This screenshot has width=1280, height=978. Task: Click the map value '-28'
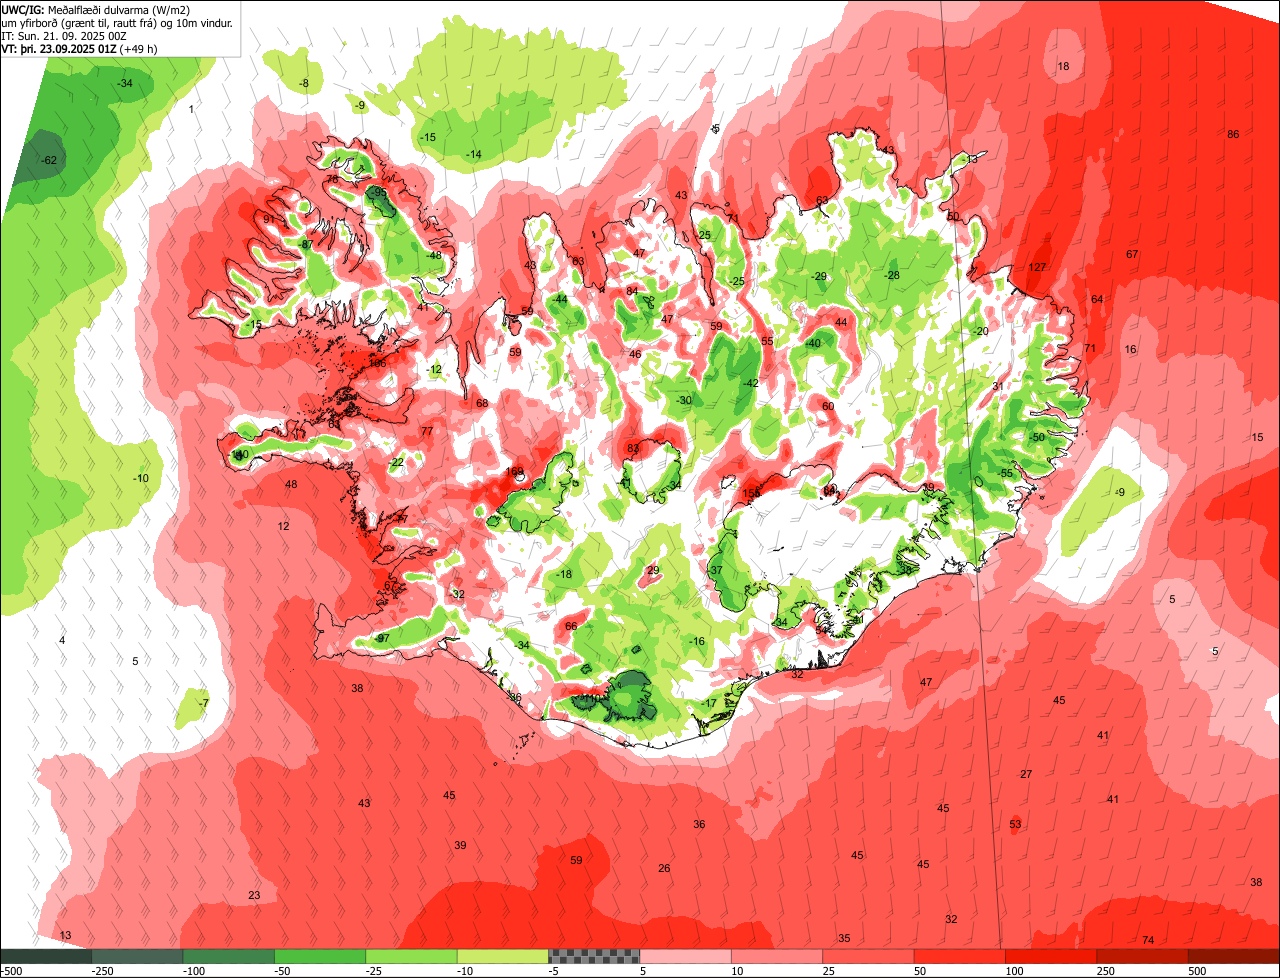pos(892,275)
